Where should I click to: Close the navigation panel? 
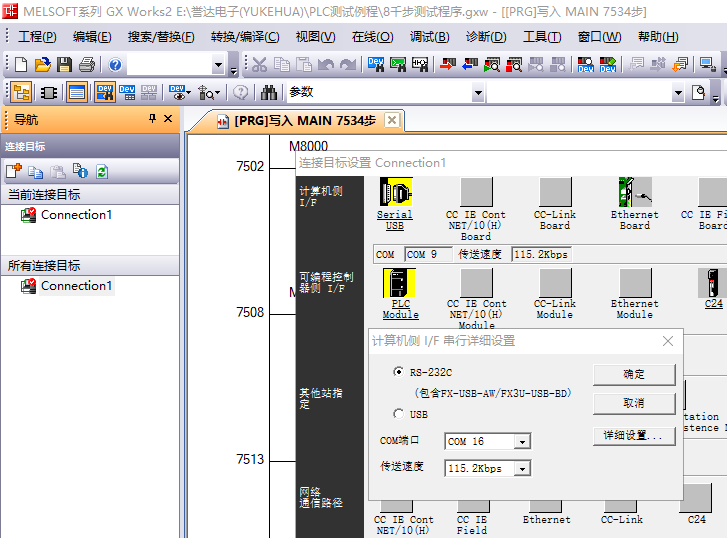point(168,119)
